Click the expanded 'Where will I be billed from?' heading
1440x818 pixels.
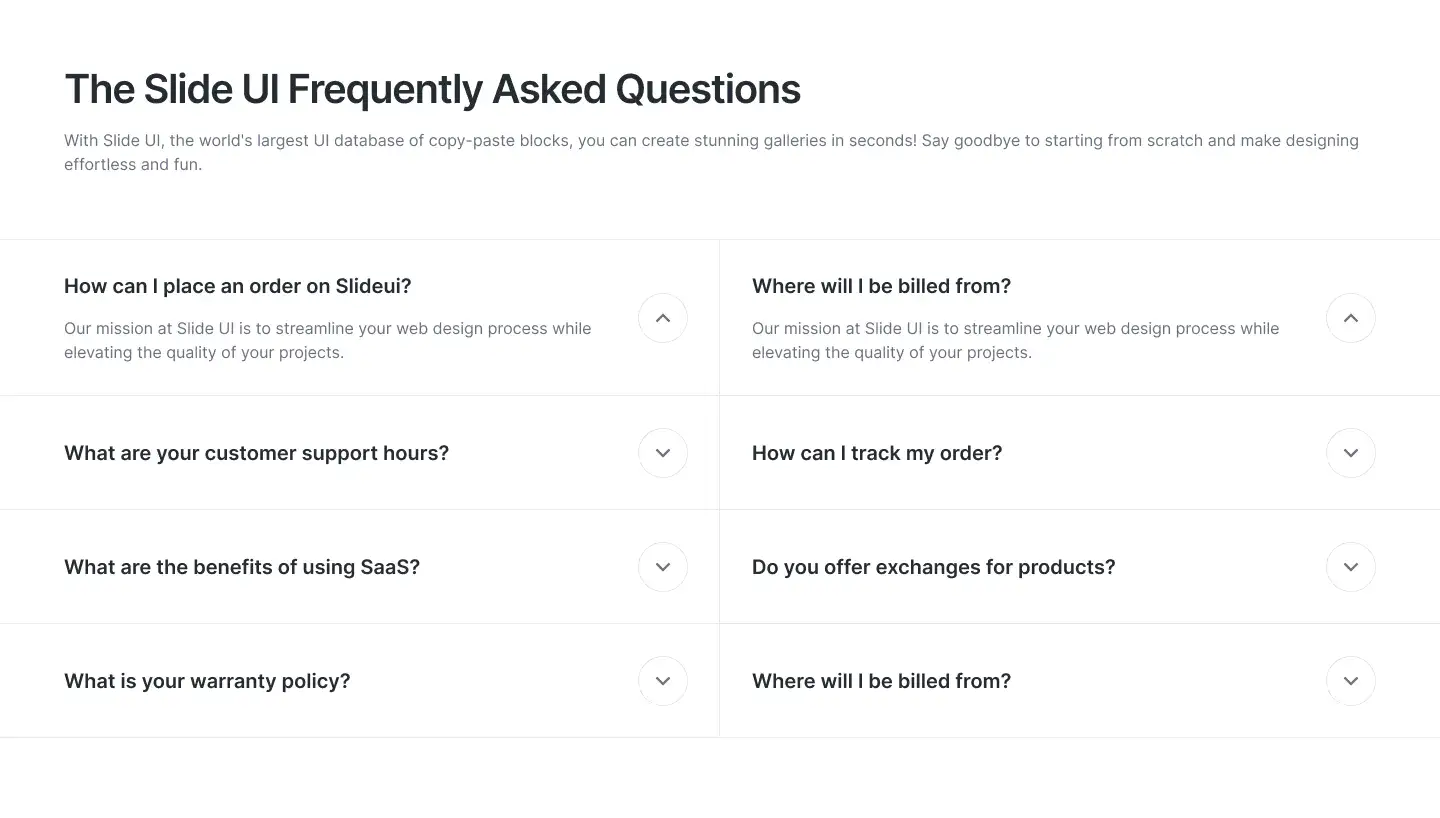(x=881, y=286)
